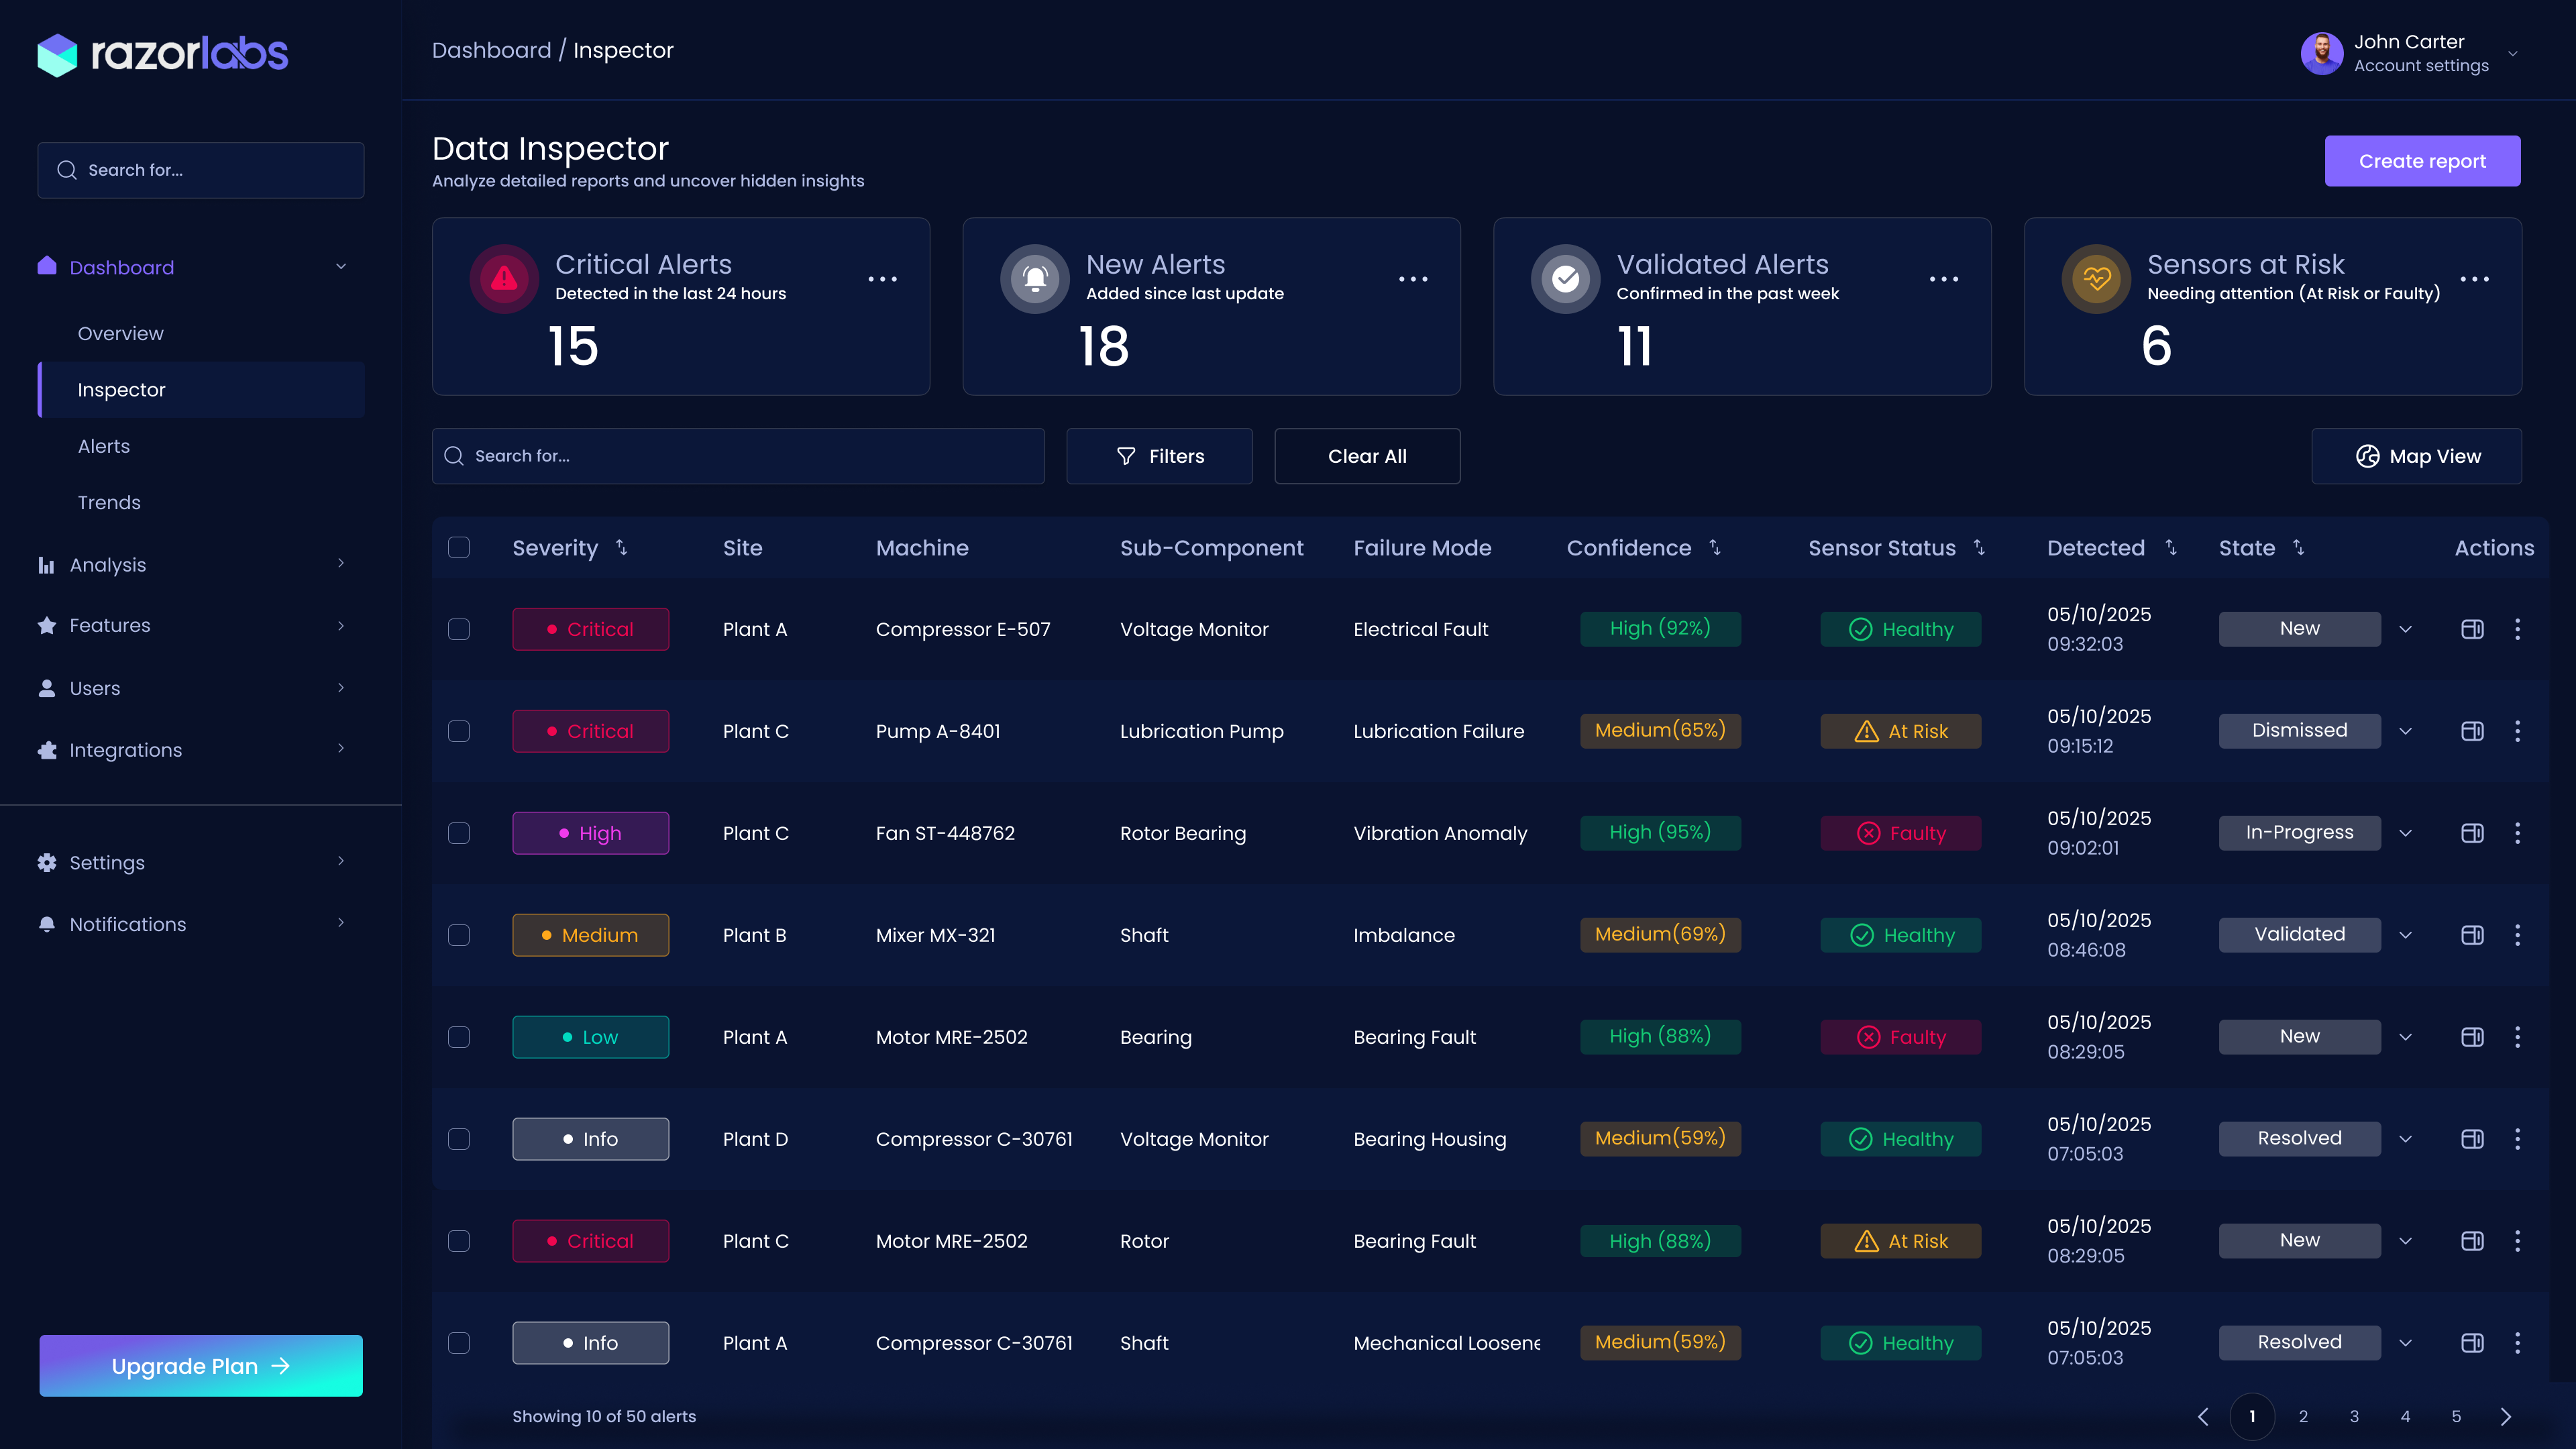Open Dismissed state dropdown for Pump A-8401
The image size is (2576, 1449).
pos(2406,731)
